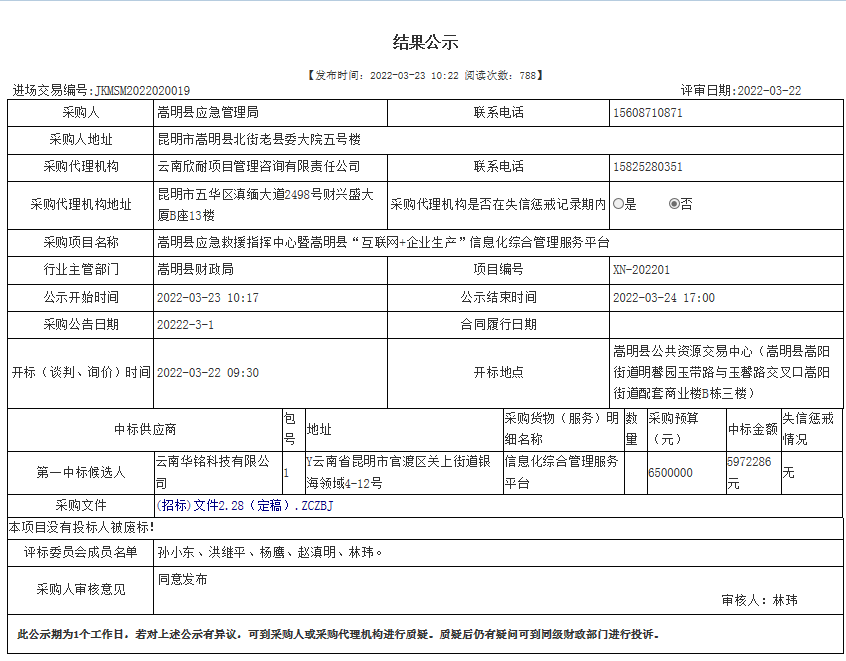Click the '结果公示' page title
The width and height of the screenshot is (846, 661).
coord(425,42)
